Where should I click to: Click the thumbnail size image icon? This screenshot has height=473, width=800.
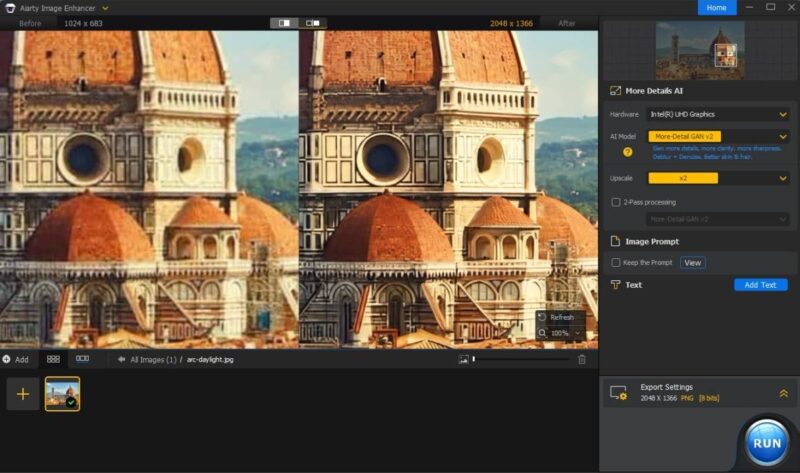(x=463, y=360)
